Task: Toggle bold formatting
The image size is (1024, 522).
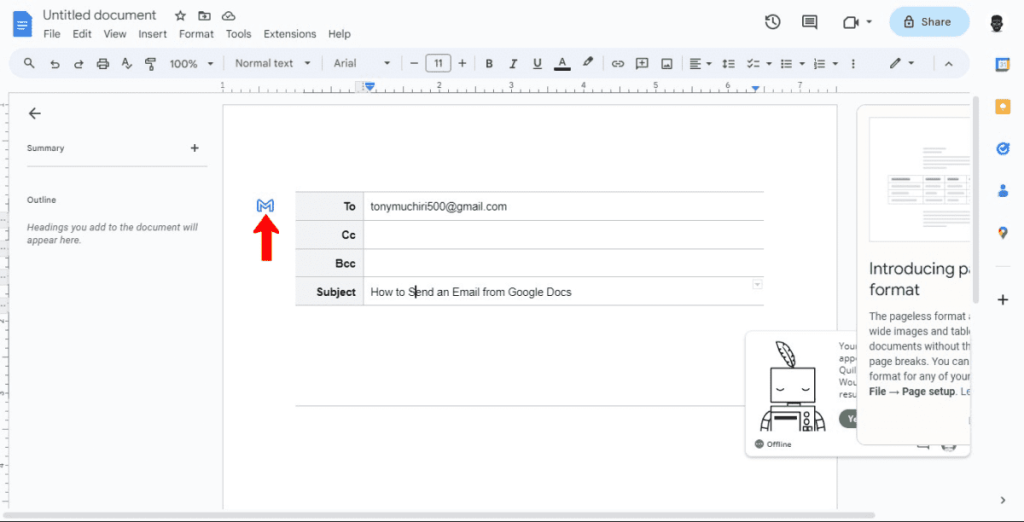Action: pyautogui.click(x=488, y=63)
